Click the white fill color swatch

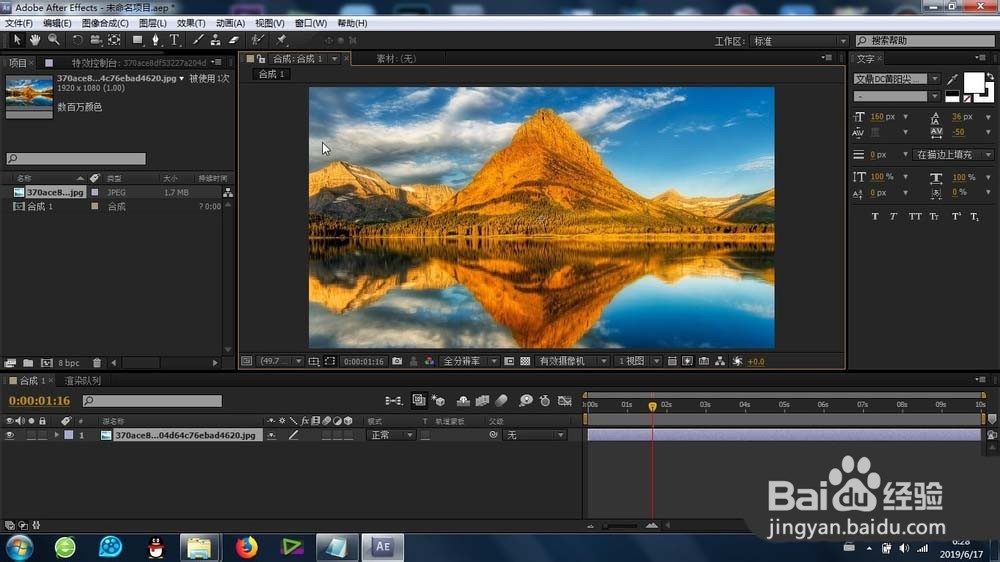click(973, 83)
